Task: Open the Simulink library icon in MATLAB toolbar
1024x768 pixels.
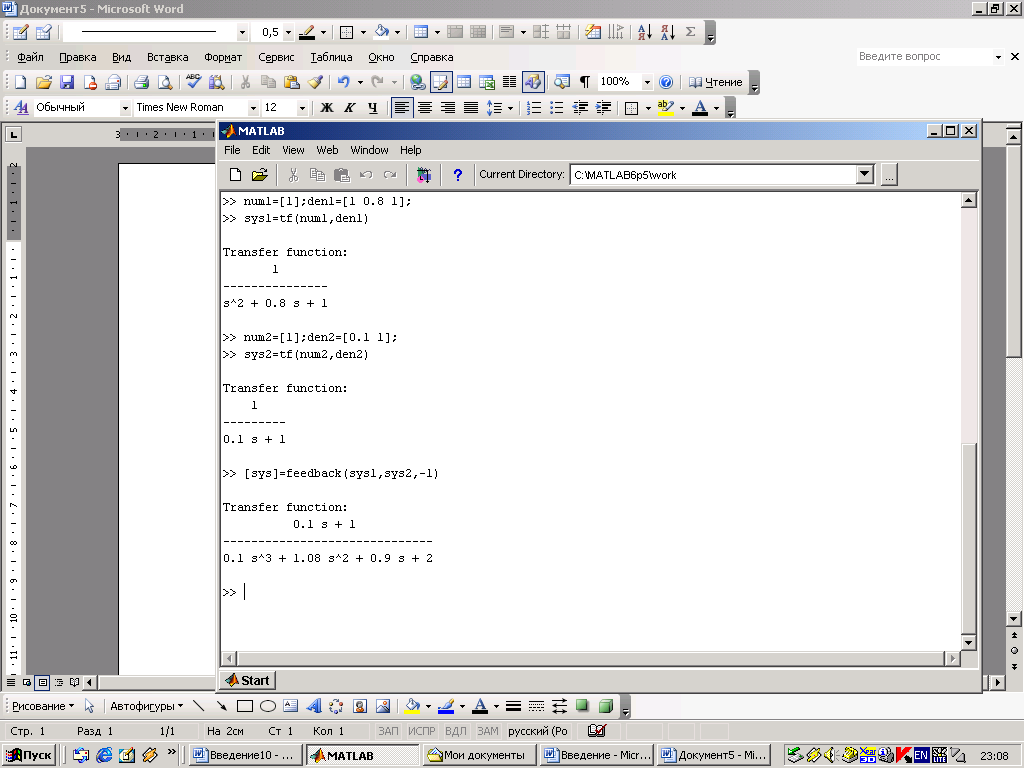Action: (x=424, y=175)
